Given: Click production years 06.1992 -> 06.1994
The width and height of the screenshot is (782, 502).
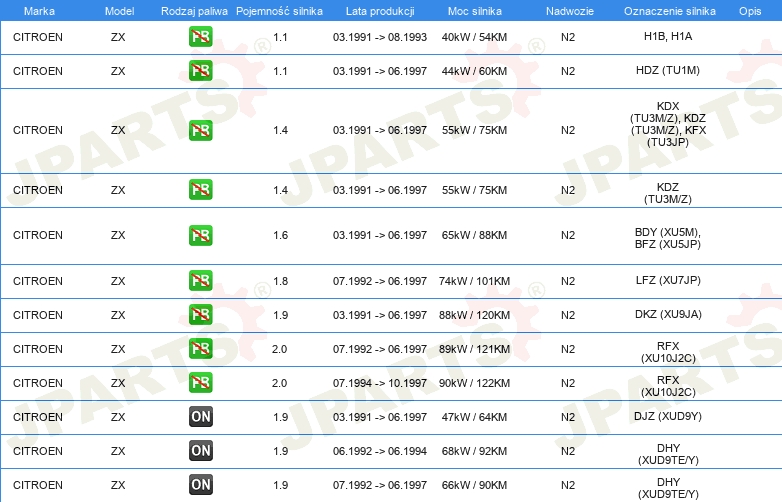Looking at the screenshot, I should (x=380, y=451).
